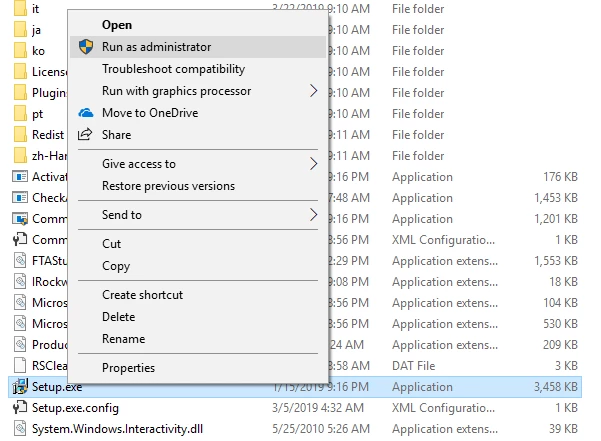Click the 1,553 KB size cell
601x441 pixels.
[556, 261]
